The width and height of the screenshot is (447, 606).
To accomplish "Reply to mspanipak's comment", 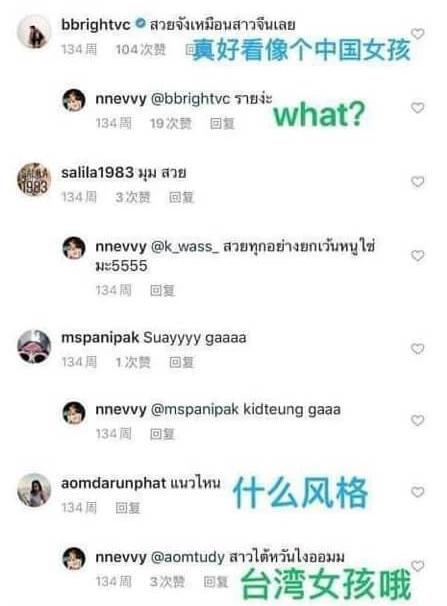I will [x=181, y=362].
